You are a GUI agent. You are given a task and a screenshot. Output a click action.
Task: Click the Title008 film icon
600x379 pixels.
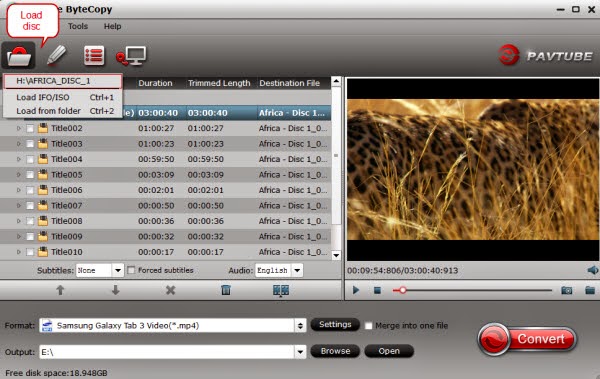[43, 221]
